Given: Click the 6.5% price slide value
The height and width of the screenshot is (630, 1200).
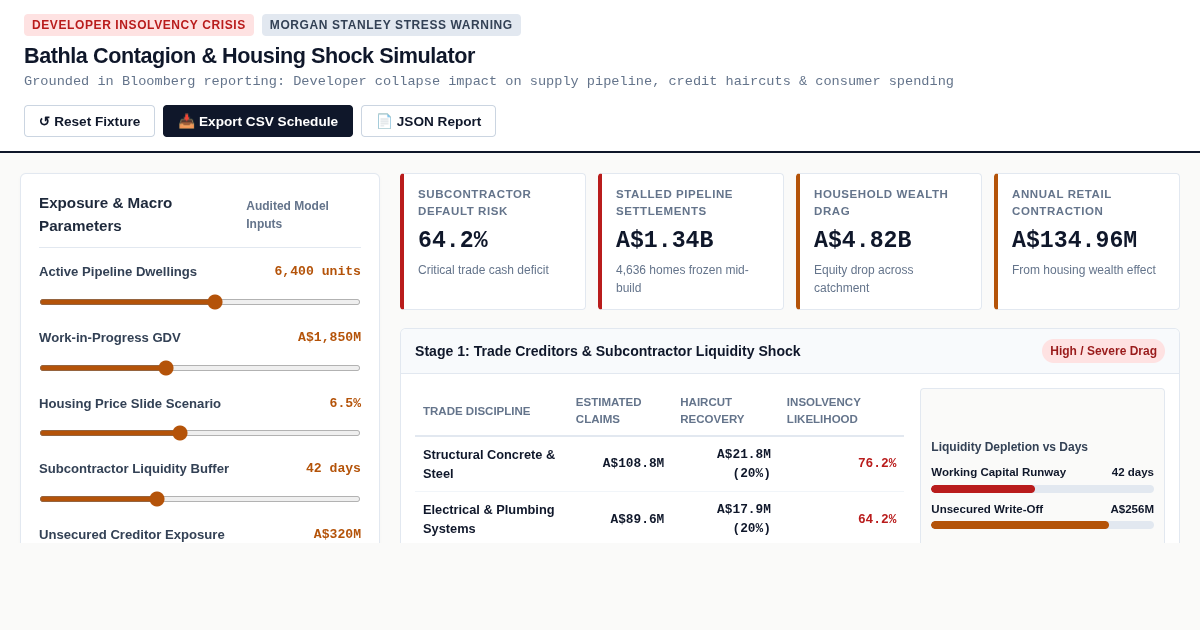Looking at the screenshot, I should 345,404.
